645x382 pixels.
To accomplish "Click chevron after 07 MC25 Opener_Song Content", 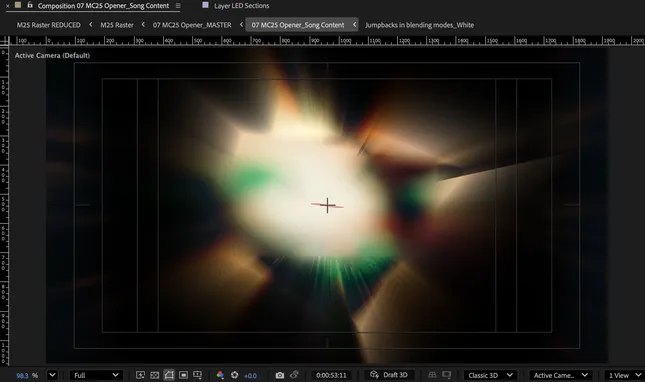I will click(354, 25).
